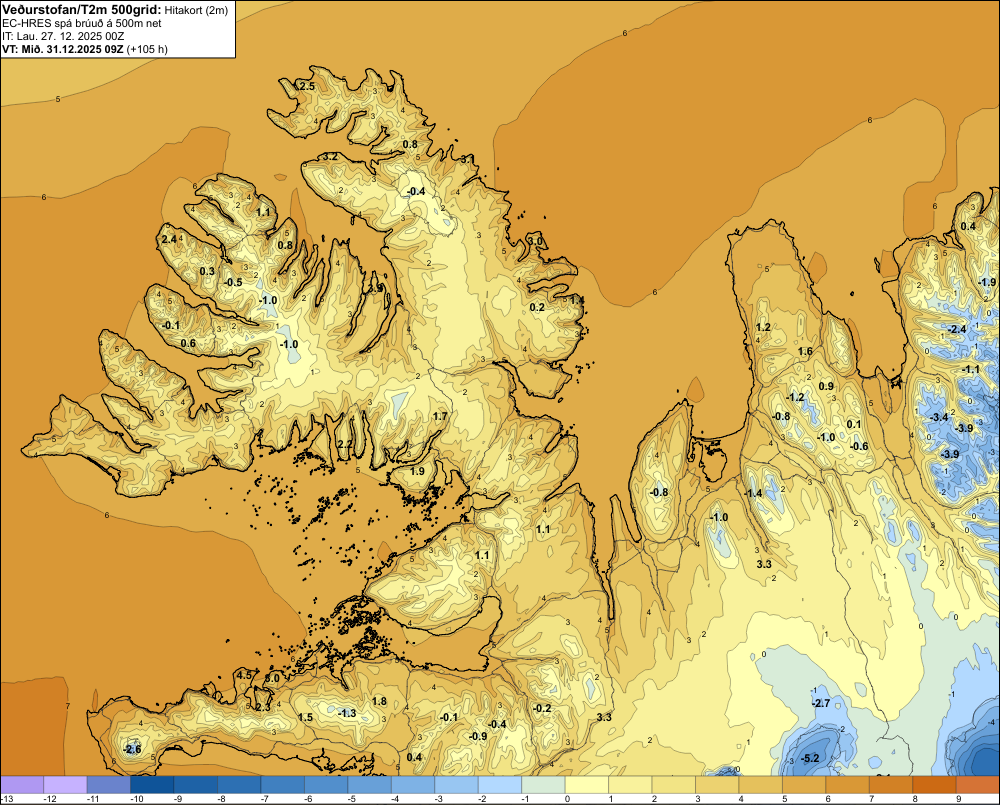
Task: Click the 'VT: Mið. 31.12.2025 09Z' valid time
Action: [x=62, y=49]
